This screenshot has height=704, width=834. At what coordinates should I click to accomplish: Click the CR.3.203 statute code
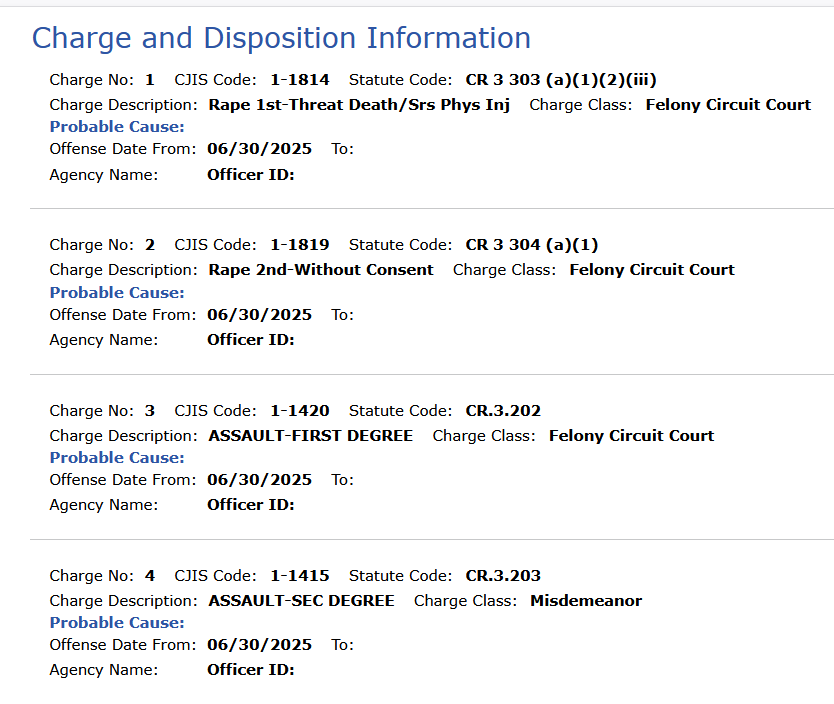pos(503,575)
